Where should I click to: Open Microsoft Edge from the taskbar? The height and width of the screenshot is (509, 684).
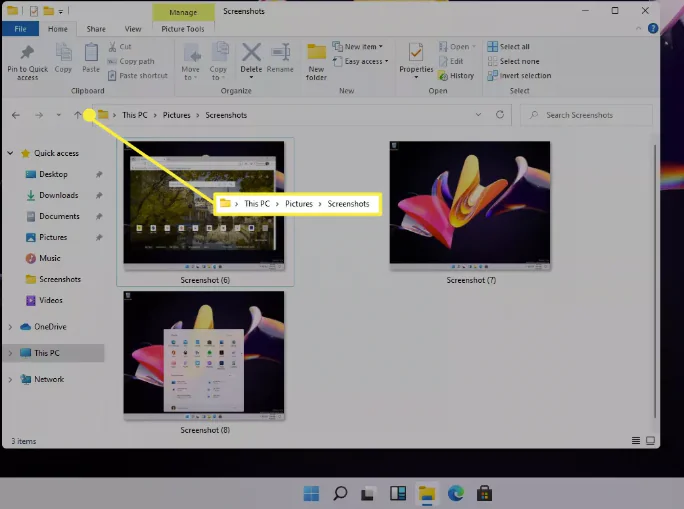point(456,493)
